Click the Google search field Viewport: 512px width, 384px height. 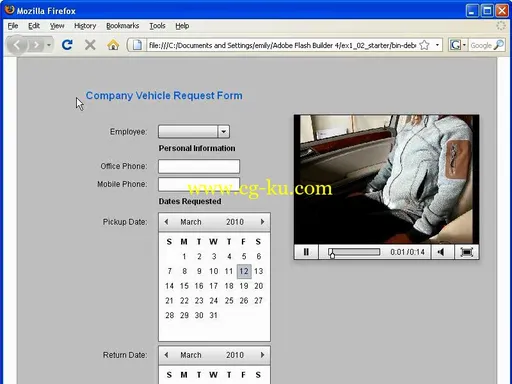[x=480, y=45]
